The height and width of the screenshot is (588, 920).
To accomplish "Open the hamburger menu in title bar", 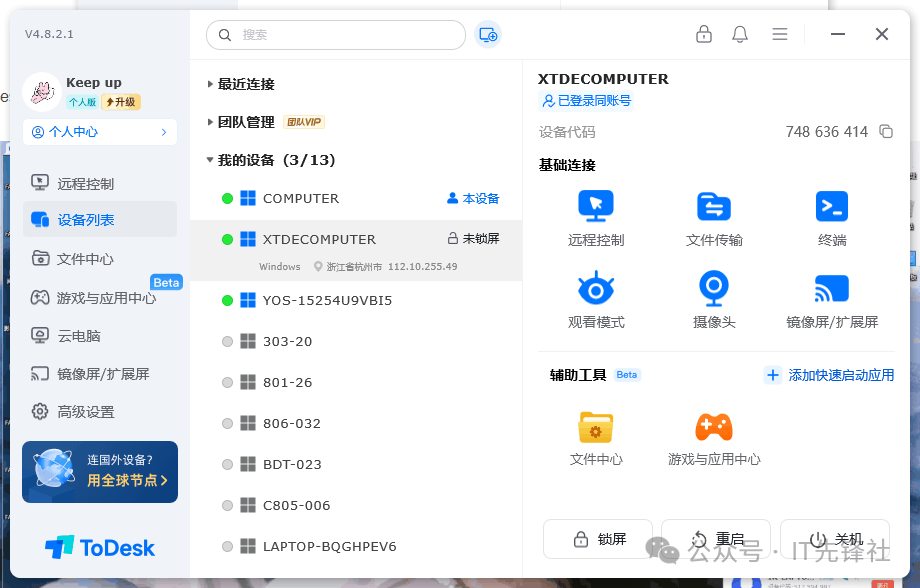I will (780, 34).
